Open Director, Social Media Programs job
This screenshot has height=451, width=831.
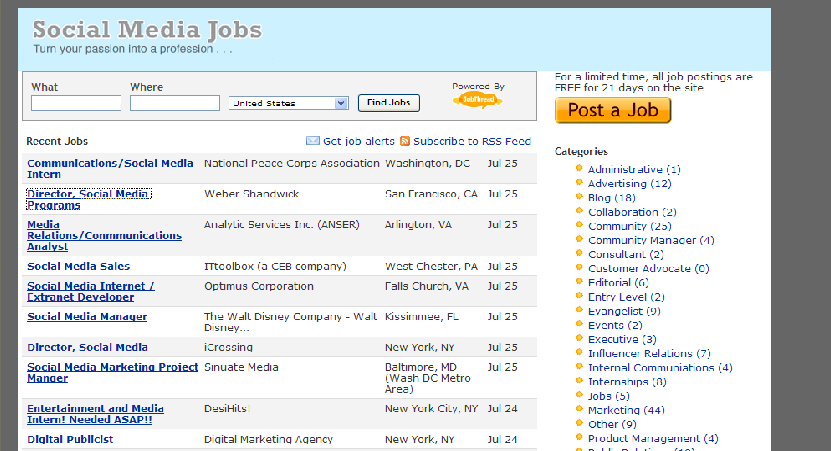(89, 199)
